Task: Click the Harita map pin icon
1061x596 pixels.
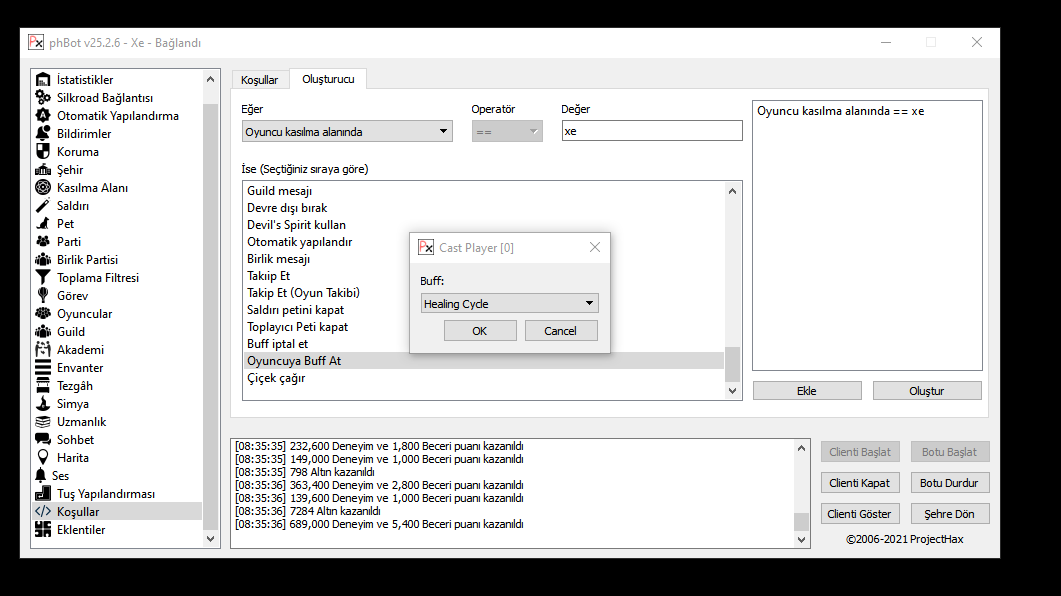Action: [42, 458]
